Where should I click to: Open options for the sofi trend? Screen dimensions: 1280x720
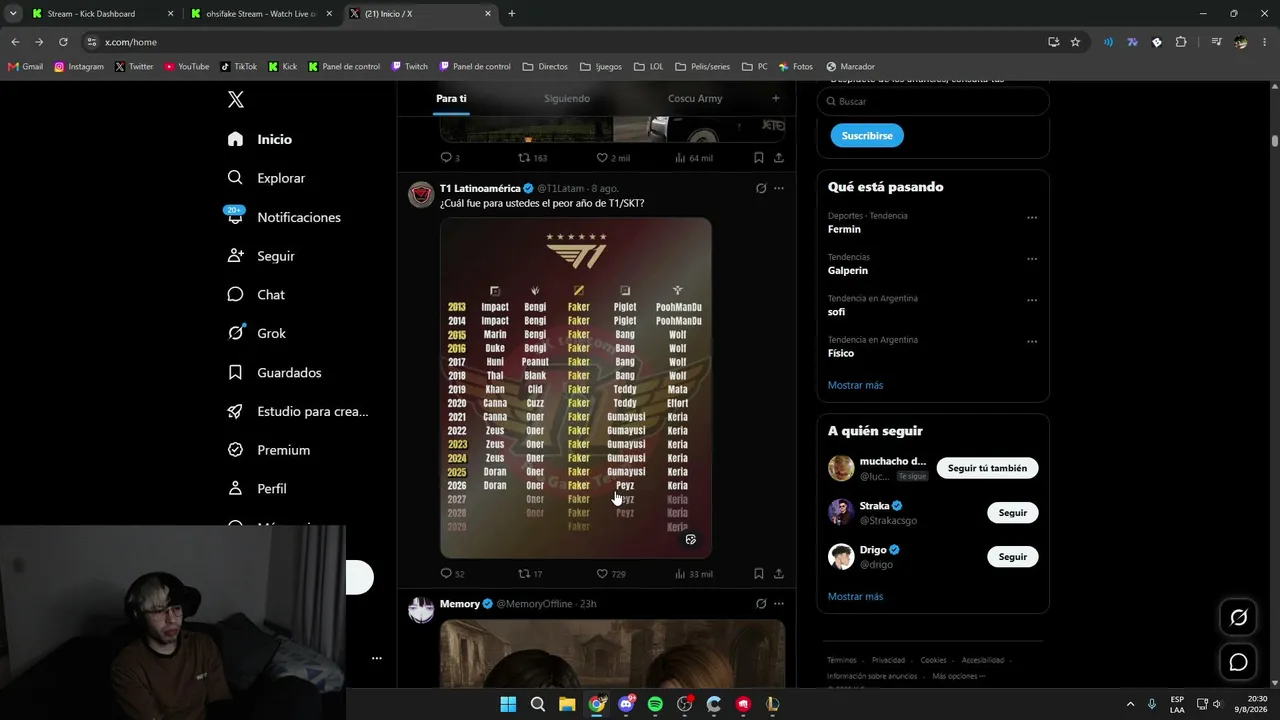[1032, 300]
